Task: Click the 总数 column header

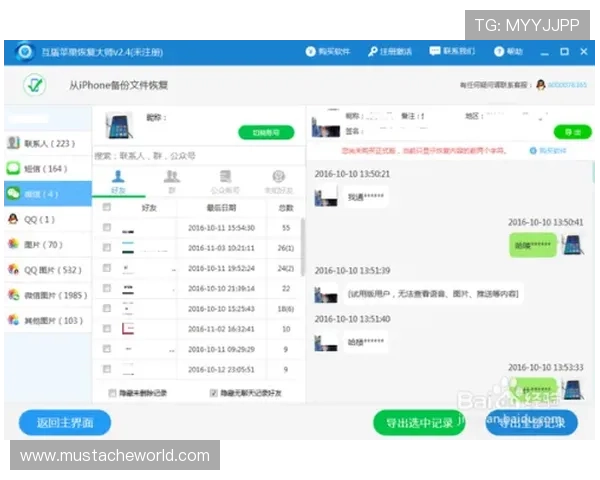Action: (x=286, y=208)
